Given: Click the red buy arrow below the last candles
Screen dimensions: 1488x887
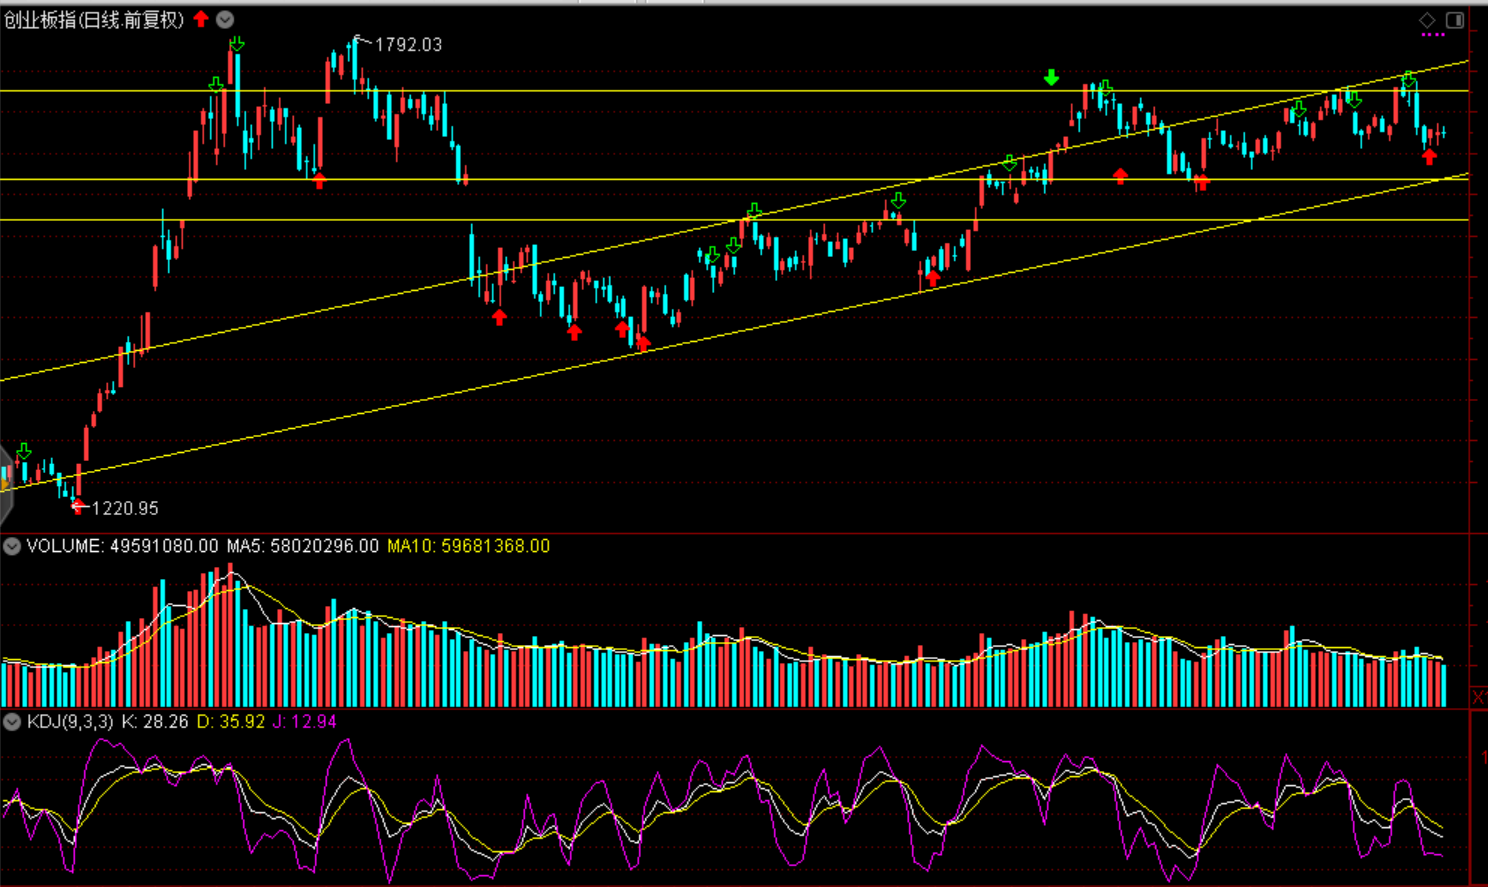Looking at the screenshot, I should tap(1430, 157).
